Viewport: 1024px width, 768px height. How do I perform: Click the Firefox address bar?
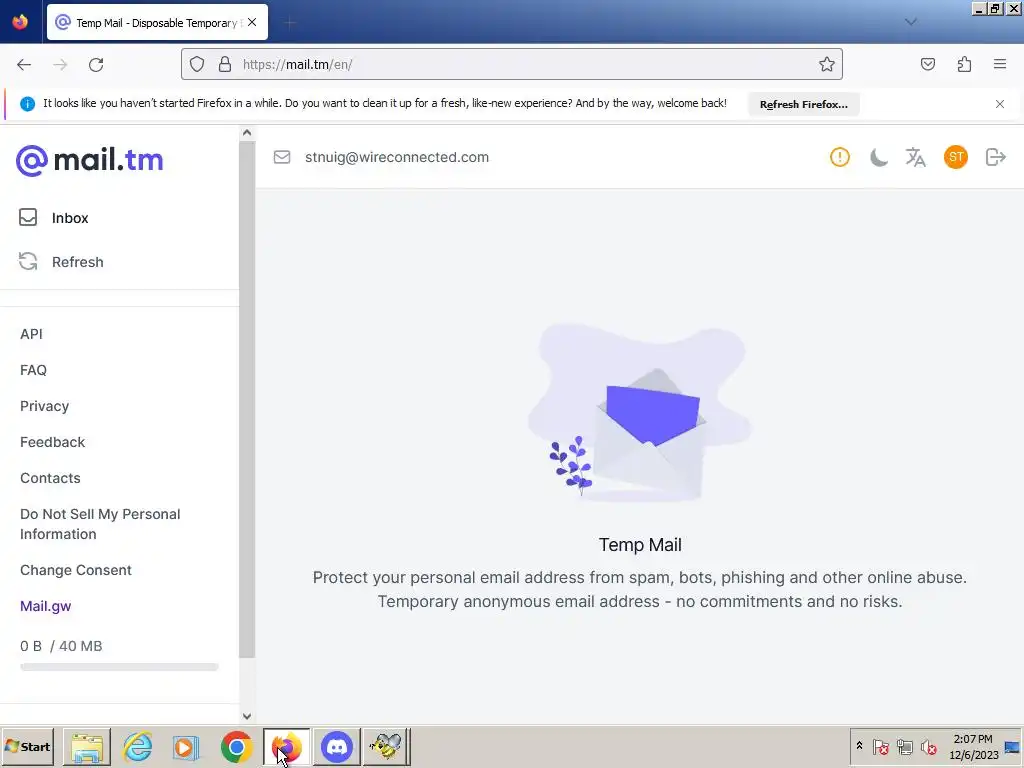pos(511,64)
